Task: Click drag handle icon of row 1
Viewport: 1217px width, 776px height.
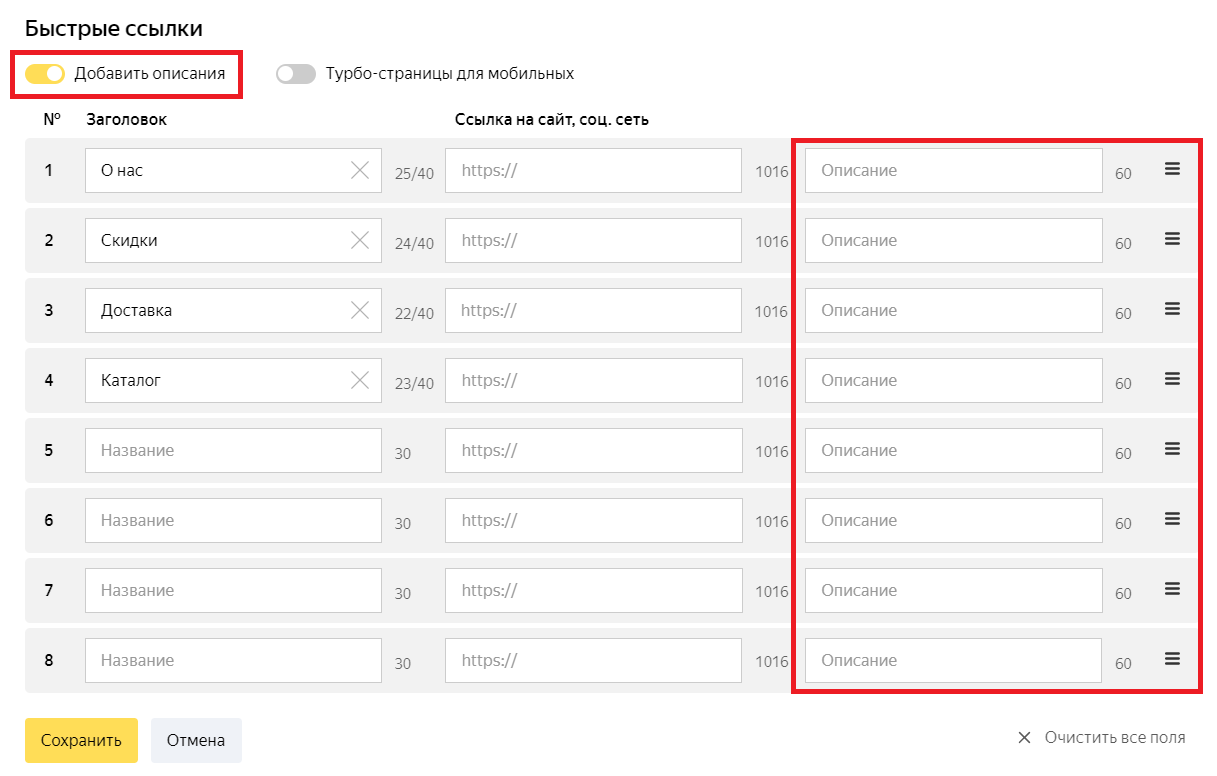Action: [1172, 169]
